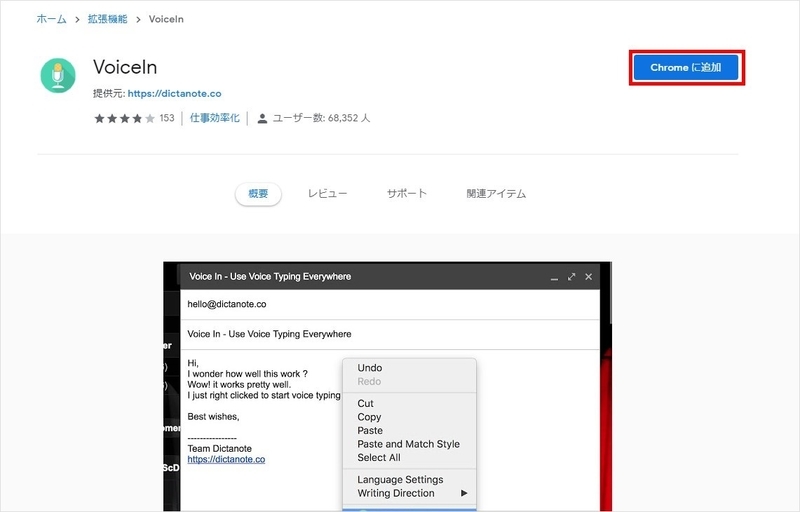Expand the Writing Direction submenu arrow
The width and height of the screenshot is (800, 512).
[x=464, y=493]
